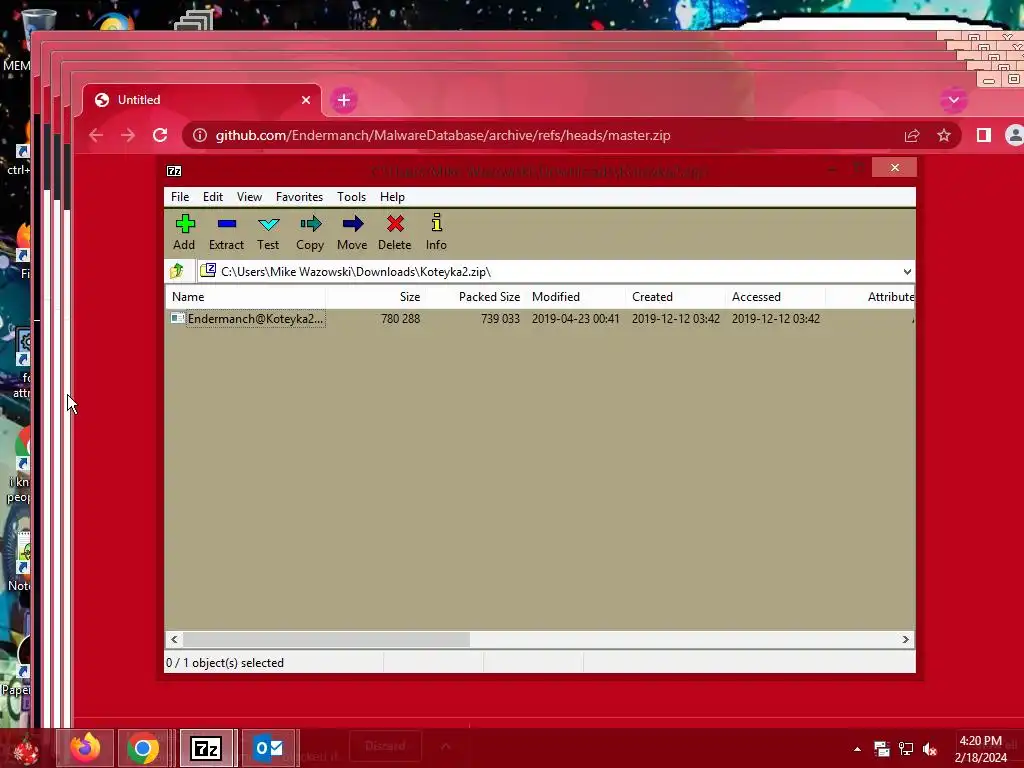Show hidden system tray icons
Screen dimensions: 1024x768
click(857, 749)
